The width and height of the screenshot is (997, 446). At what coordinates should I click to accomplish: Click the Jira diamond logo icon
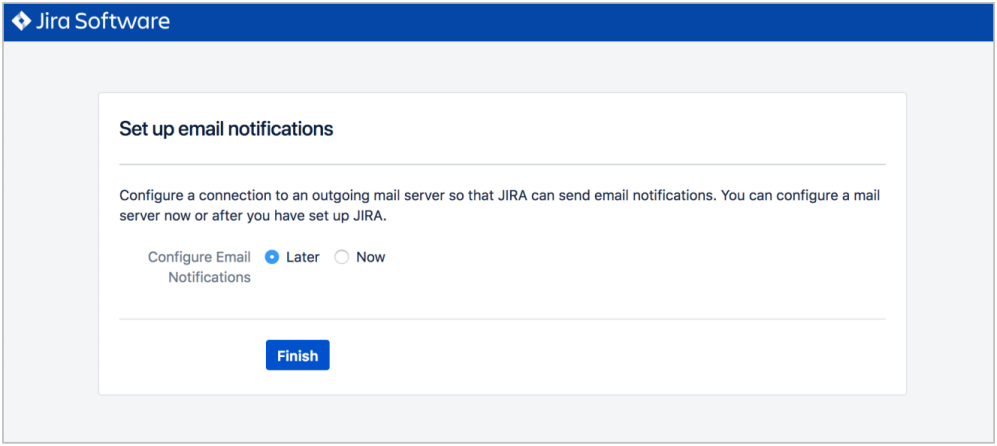pyautogui.click(x=22, y=22)
